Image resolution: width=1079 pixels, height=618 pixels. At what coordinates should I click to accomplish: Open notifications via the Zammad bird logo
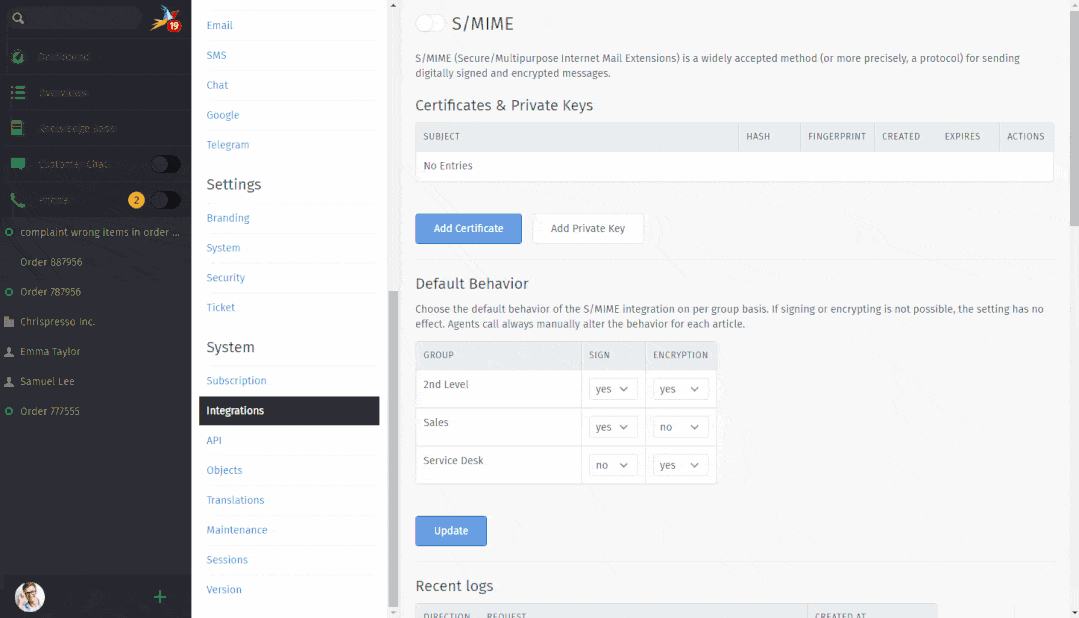click(165, 19)
